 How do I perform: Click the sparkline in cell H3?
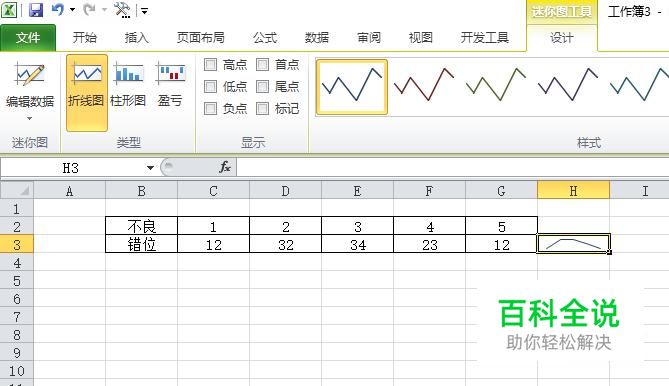pos(573,244)
